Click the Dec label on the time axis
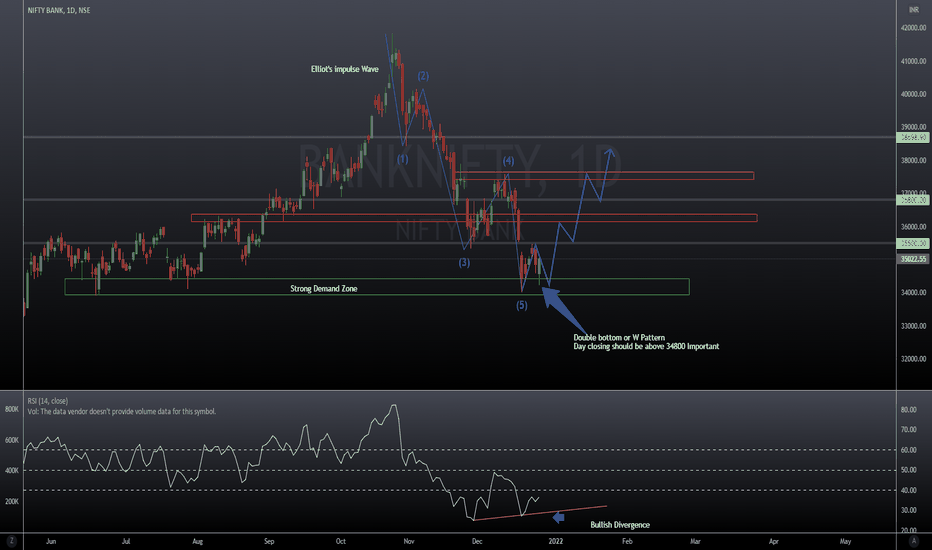Screen dimensions: 932x550 pos(477,541)
